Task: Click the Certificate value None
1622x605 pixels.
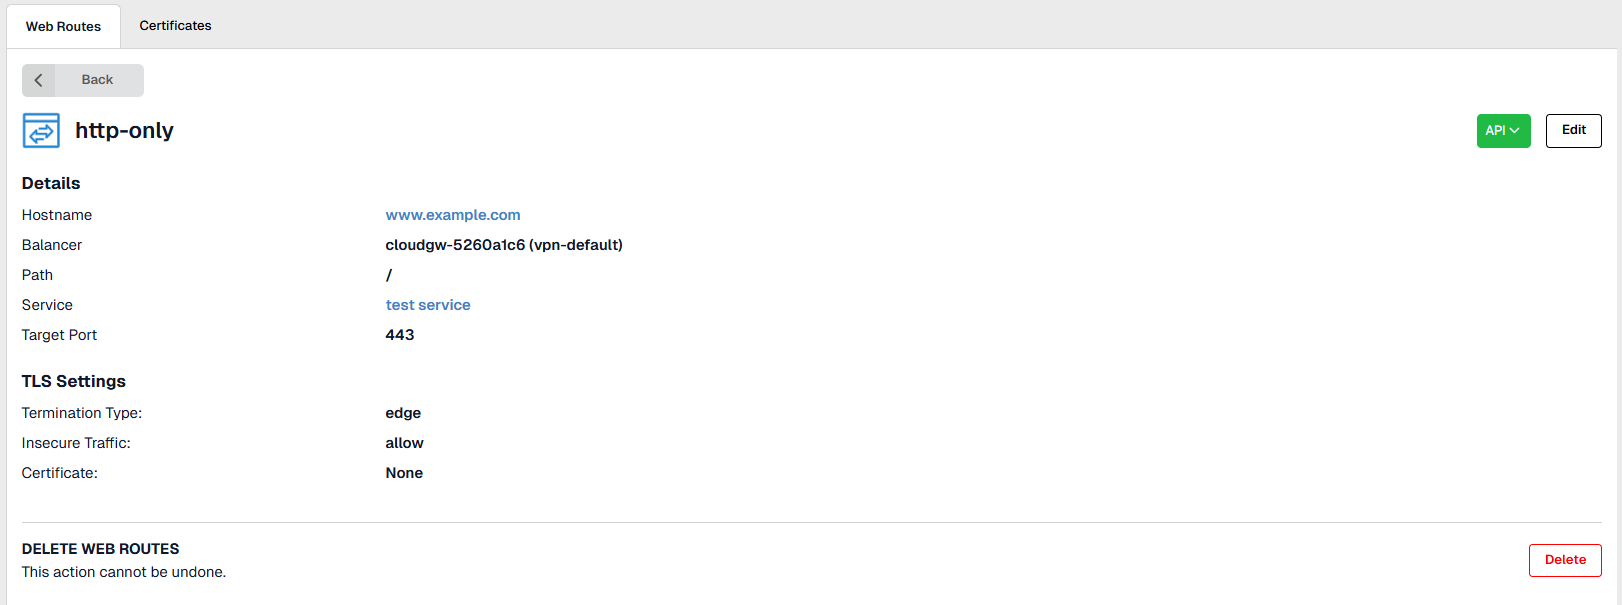Action: point(404,473)
